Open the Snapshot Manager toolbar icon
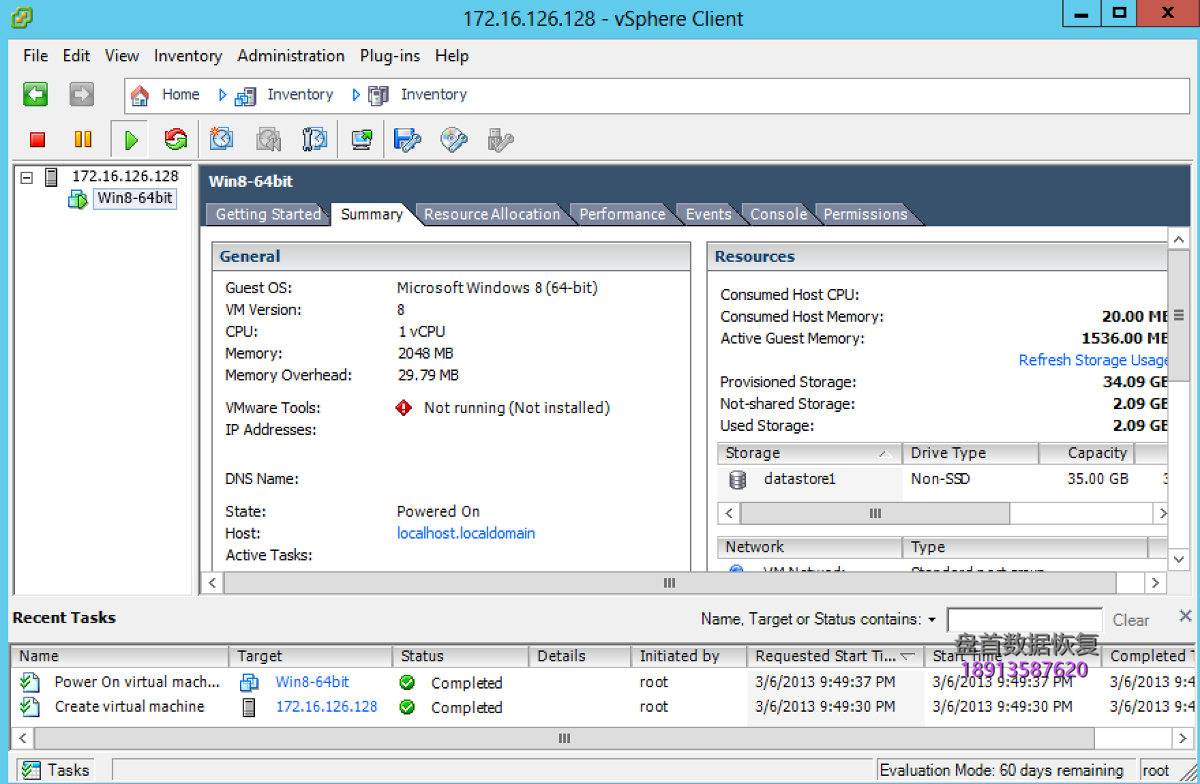This screenshot has height=784, width=1200. click(314, 140)
